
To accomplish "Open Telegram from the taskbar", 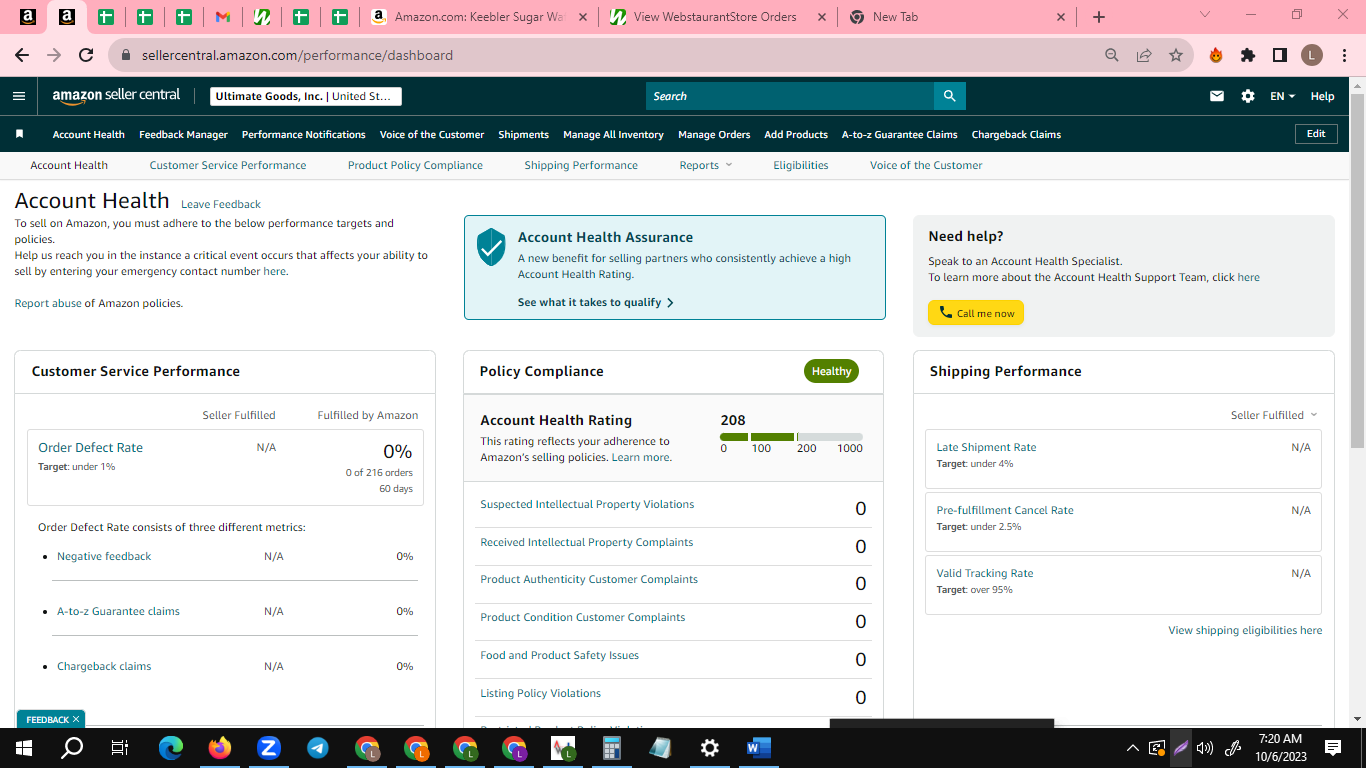I will coord(318,747).
